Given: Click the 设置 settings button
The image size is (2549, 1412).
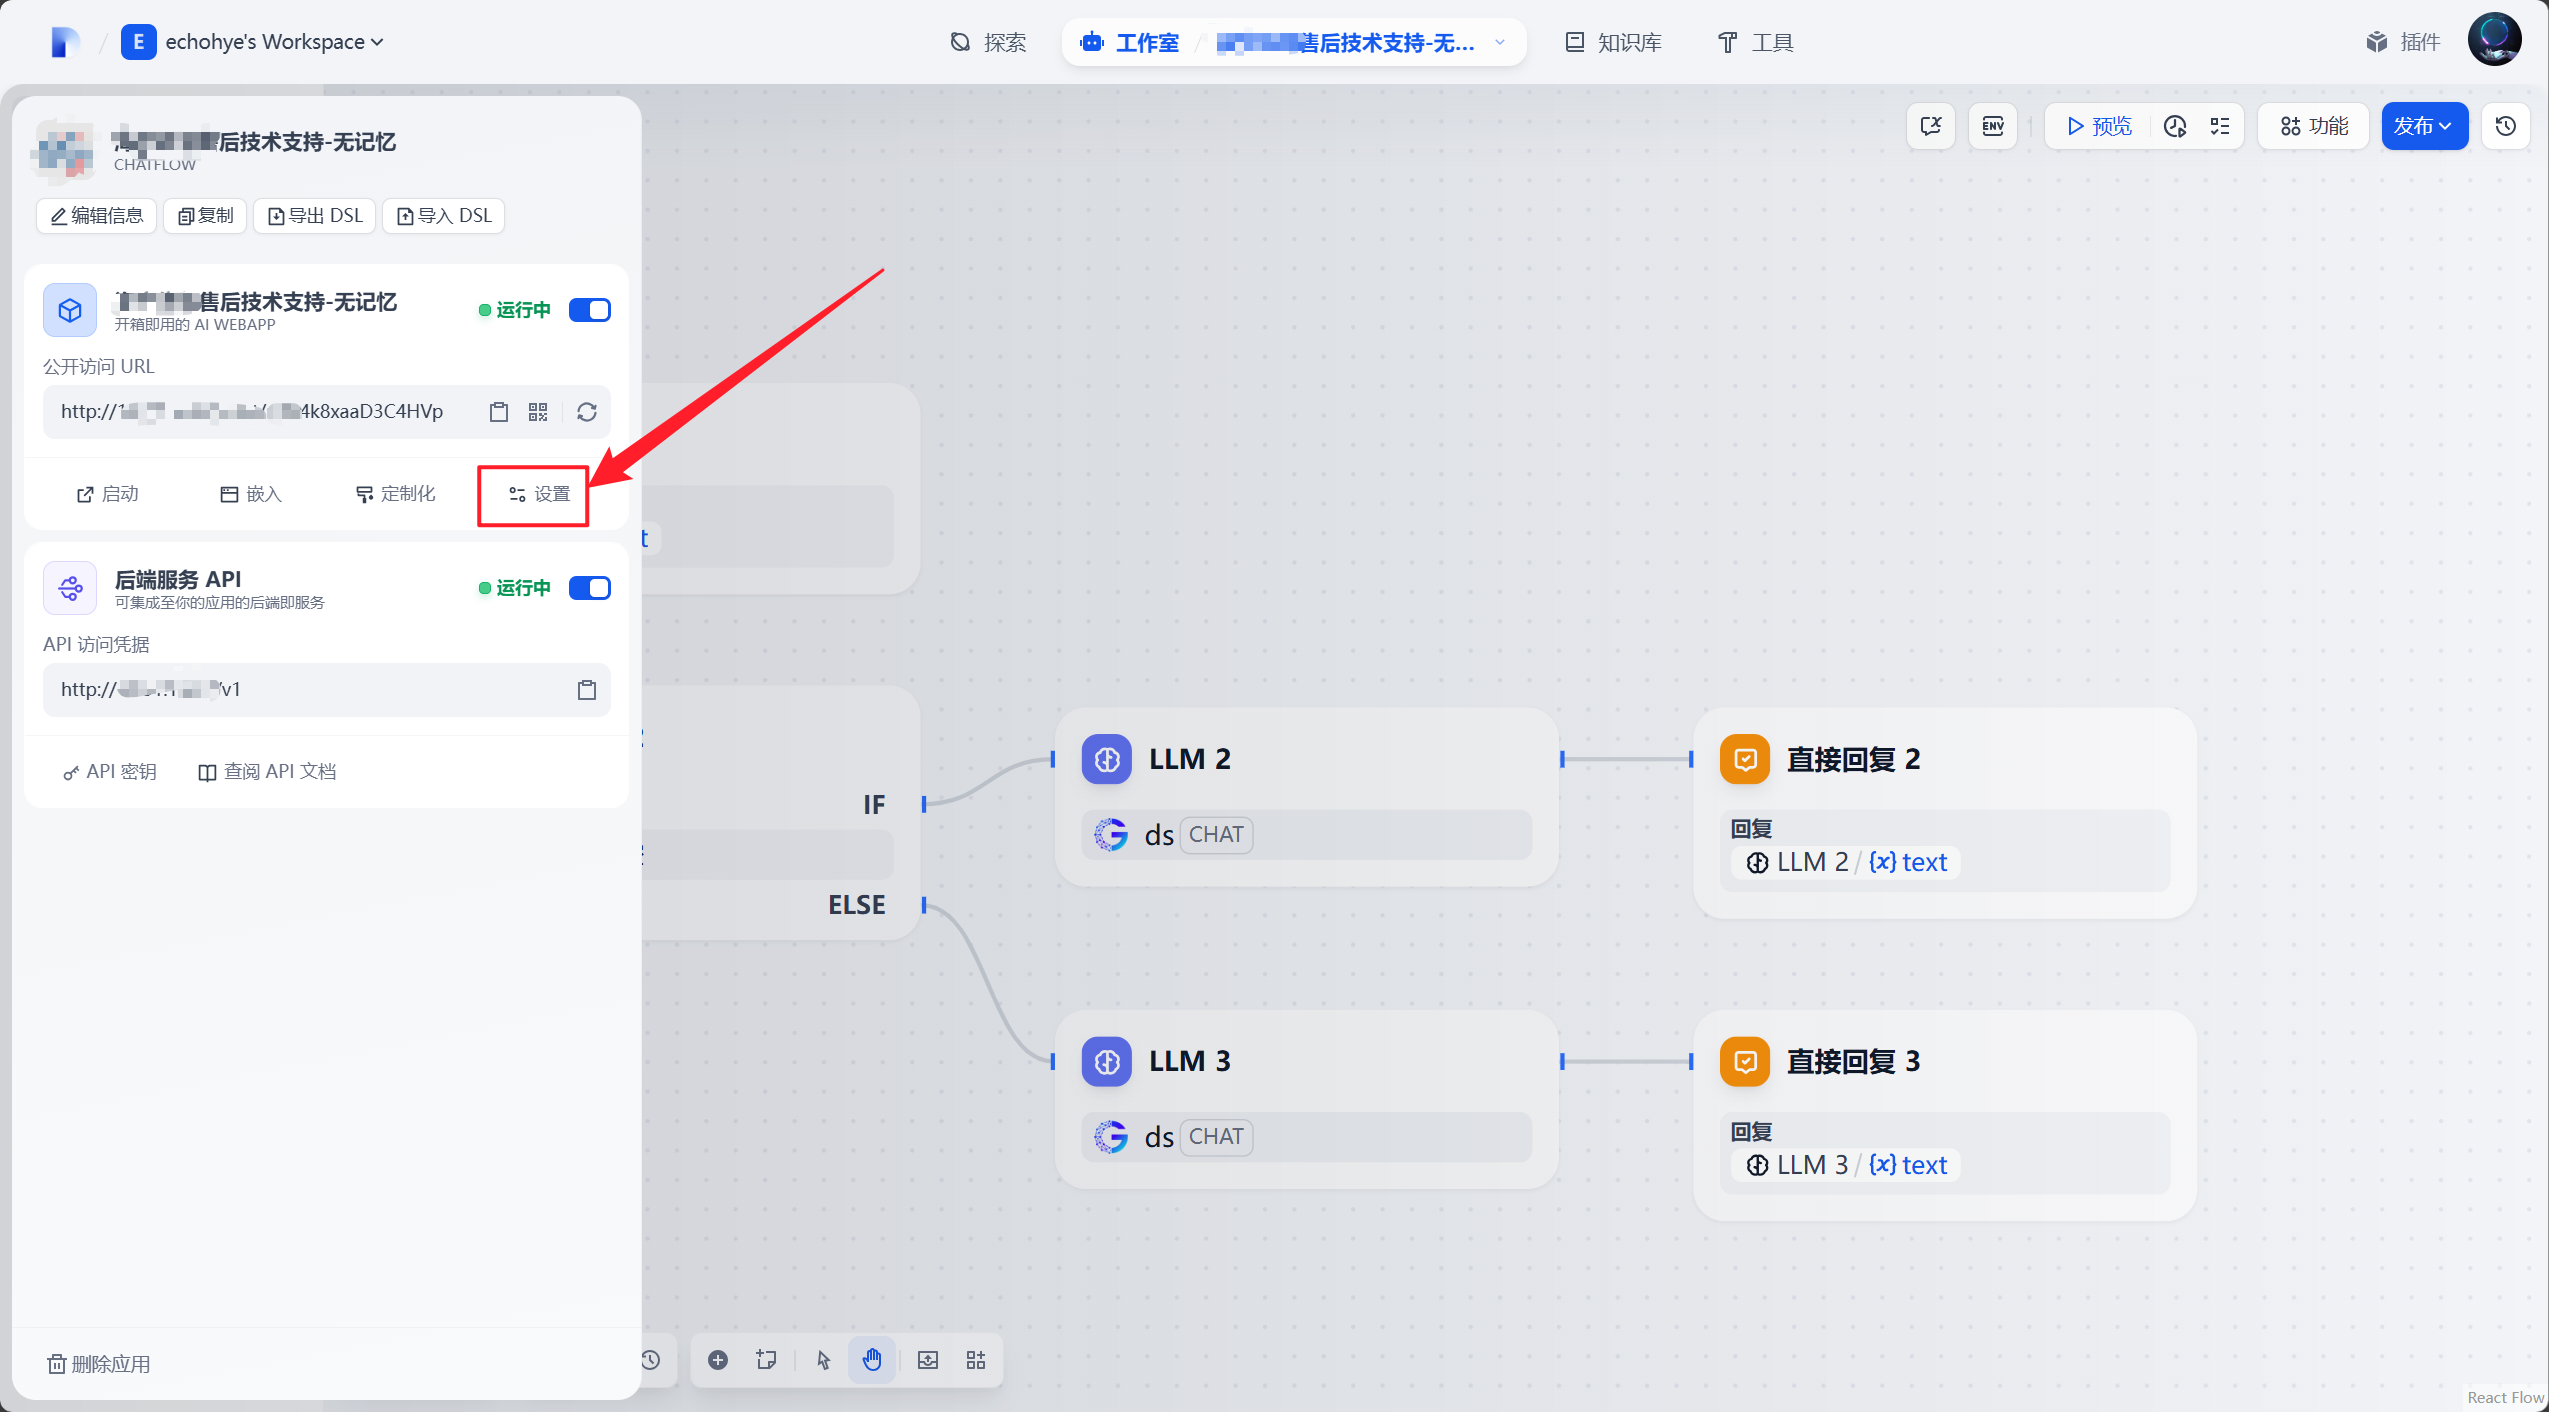Looking at the screenshot, I should tap(539, 494).
